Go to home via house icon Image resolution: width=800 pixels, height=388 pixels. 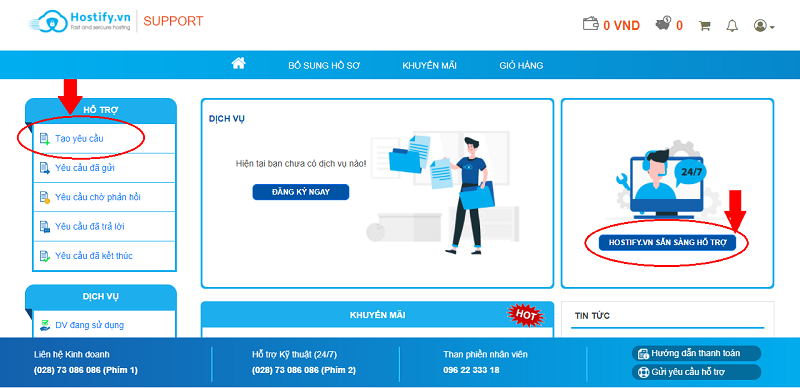(238, 63)
